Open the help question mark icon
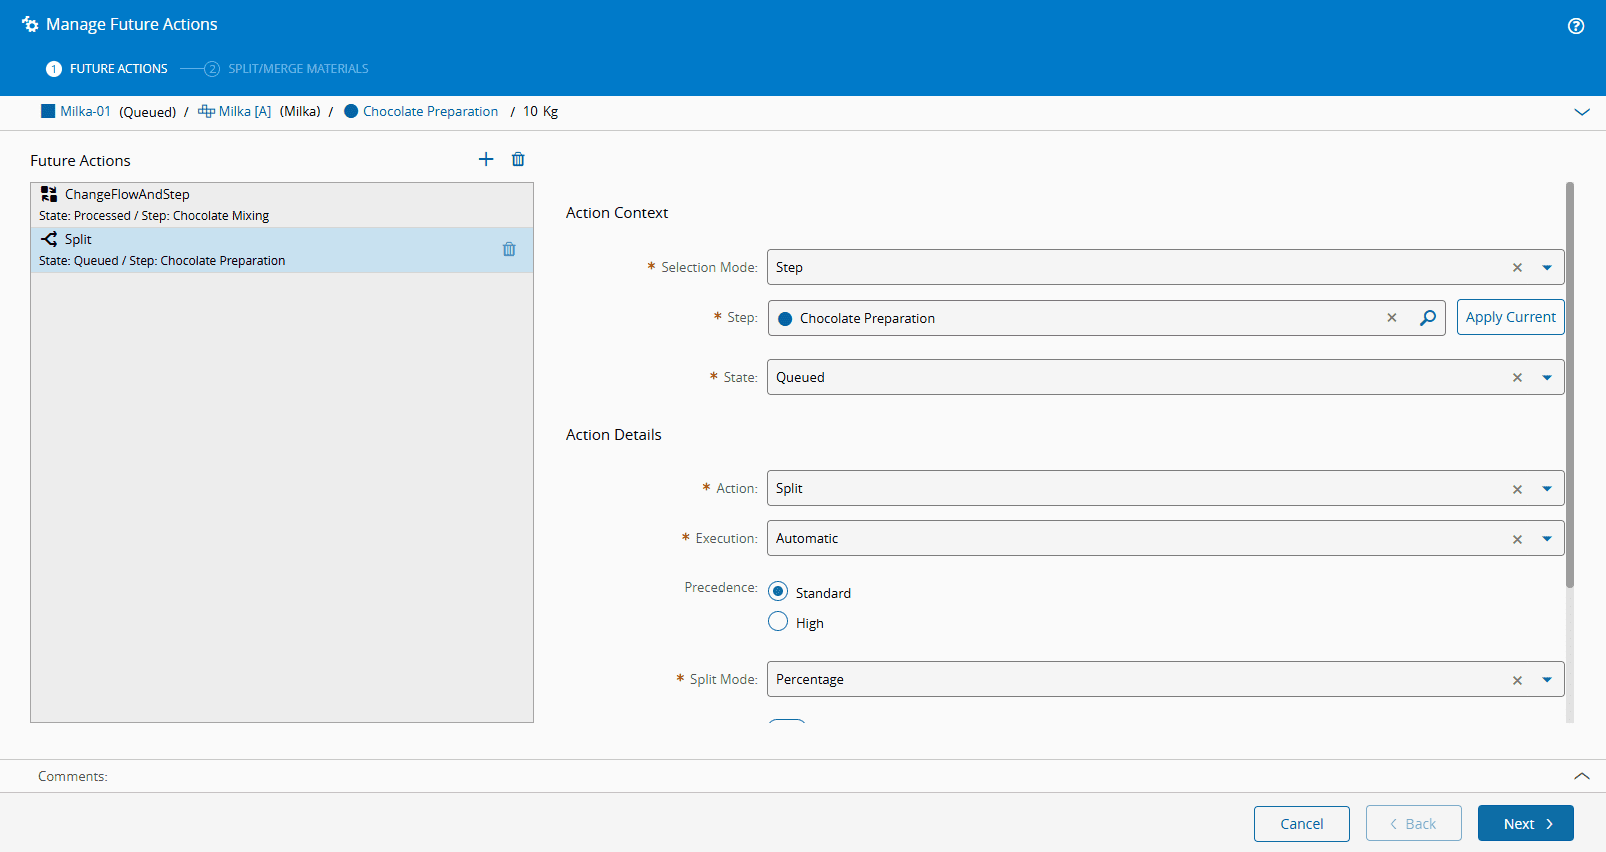1606x852 pixels. (x=1576, y=26)
